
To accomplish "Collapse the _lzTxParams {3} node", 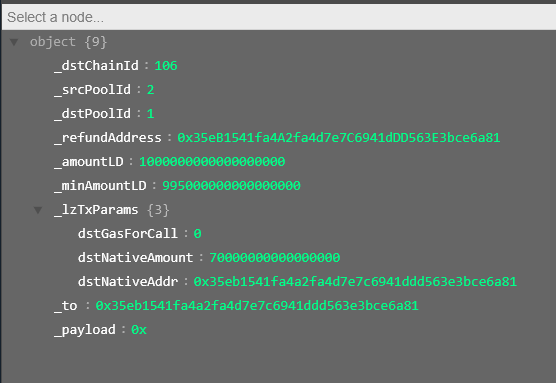I will (38, 210).
